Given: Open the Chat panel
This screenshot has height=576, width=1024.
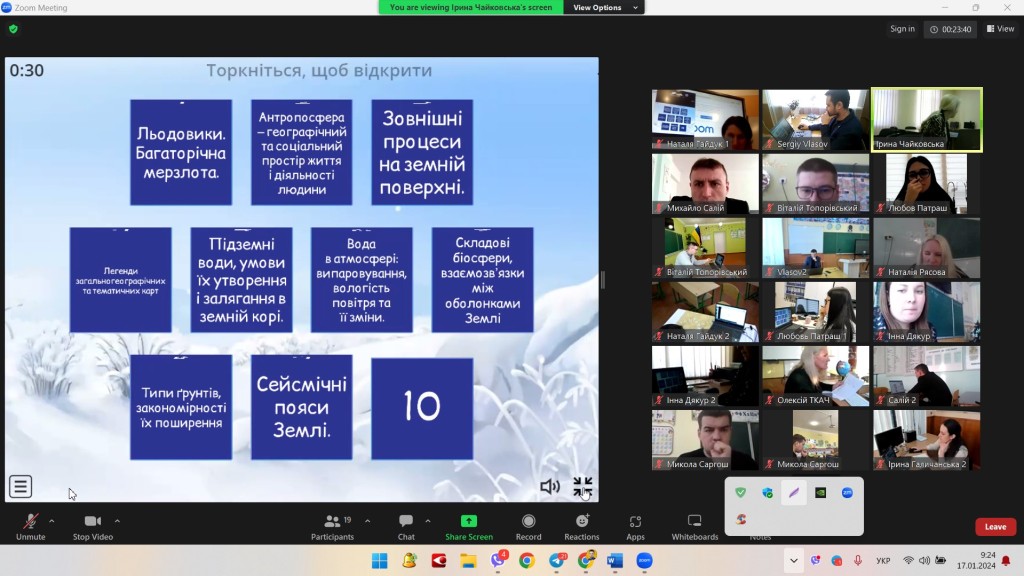Looking at the screenshot, I should (406, 522).
